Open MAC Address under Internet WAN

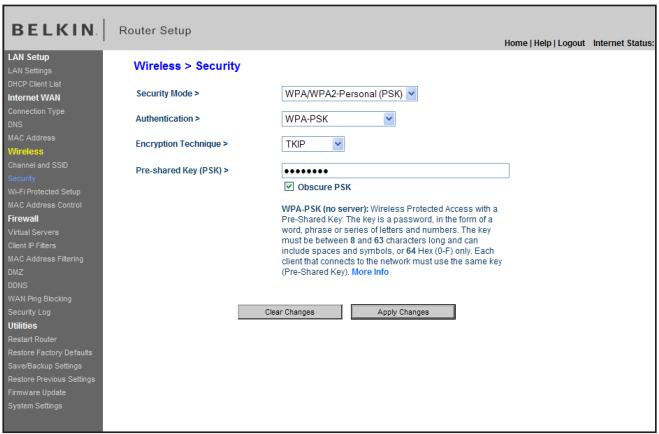pos(32,138)
